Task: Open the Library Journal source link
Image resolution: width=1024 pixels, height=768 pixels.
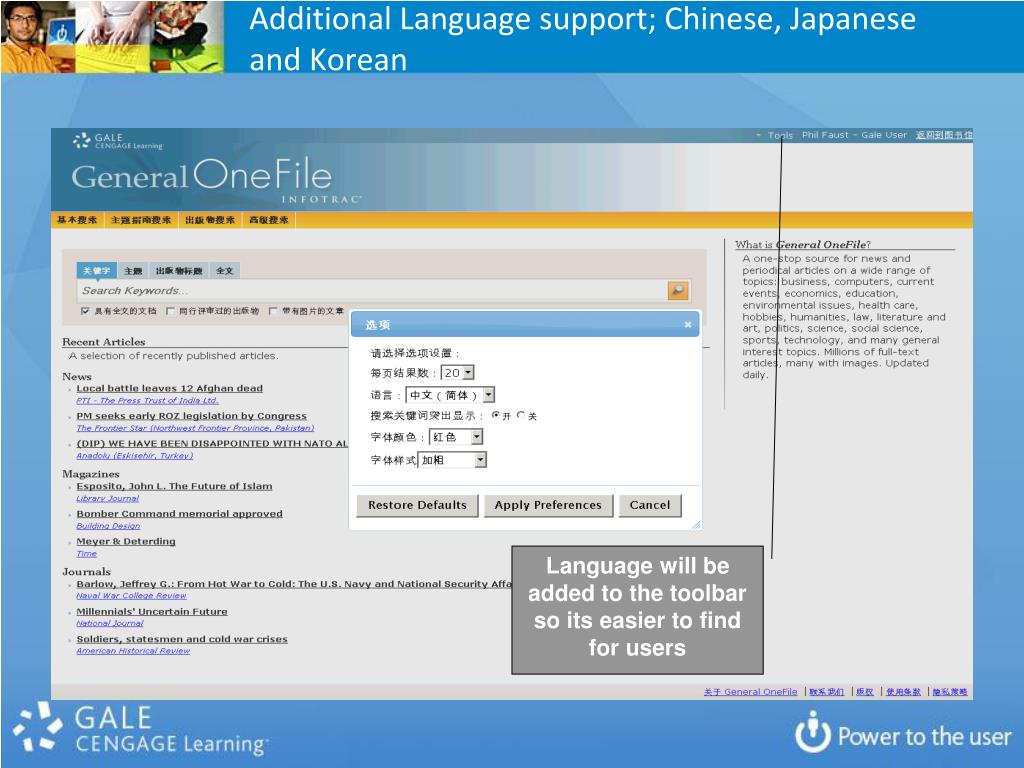Action: [x=108, y=499]
